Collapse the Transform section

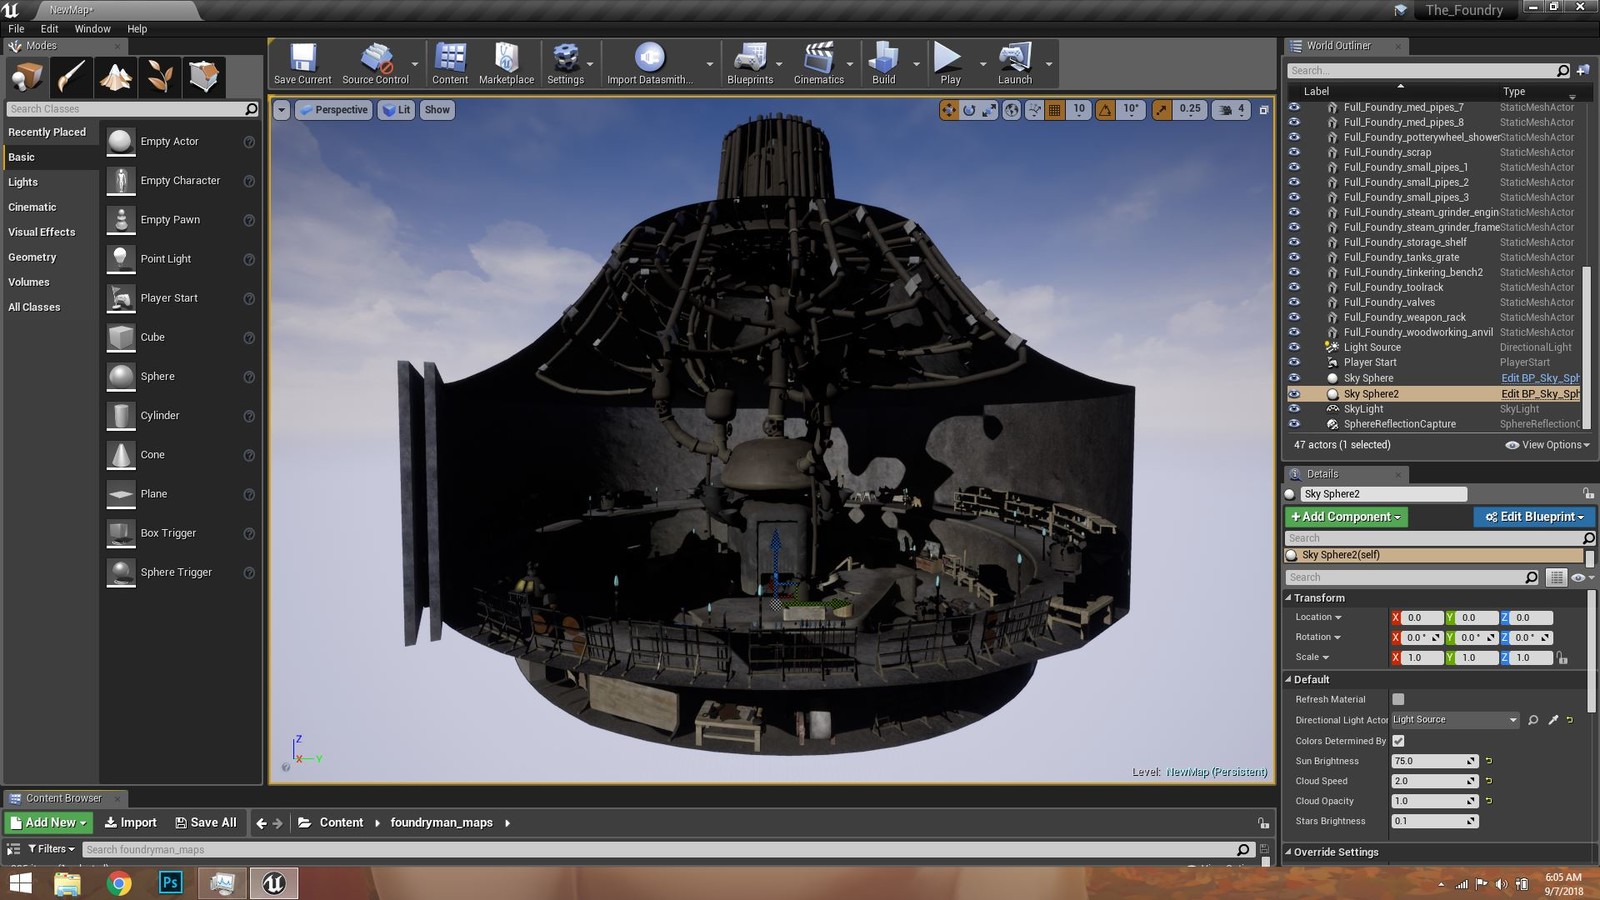pos(1288,598)
